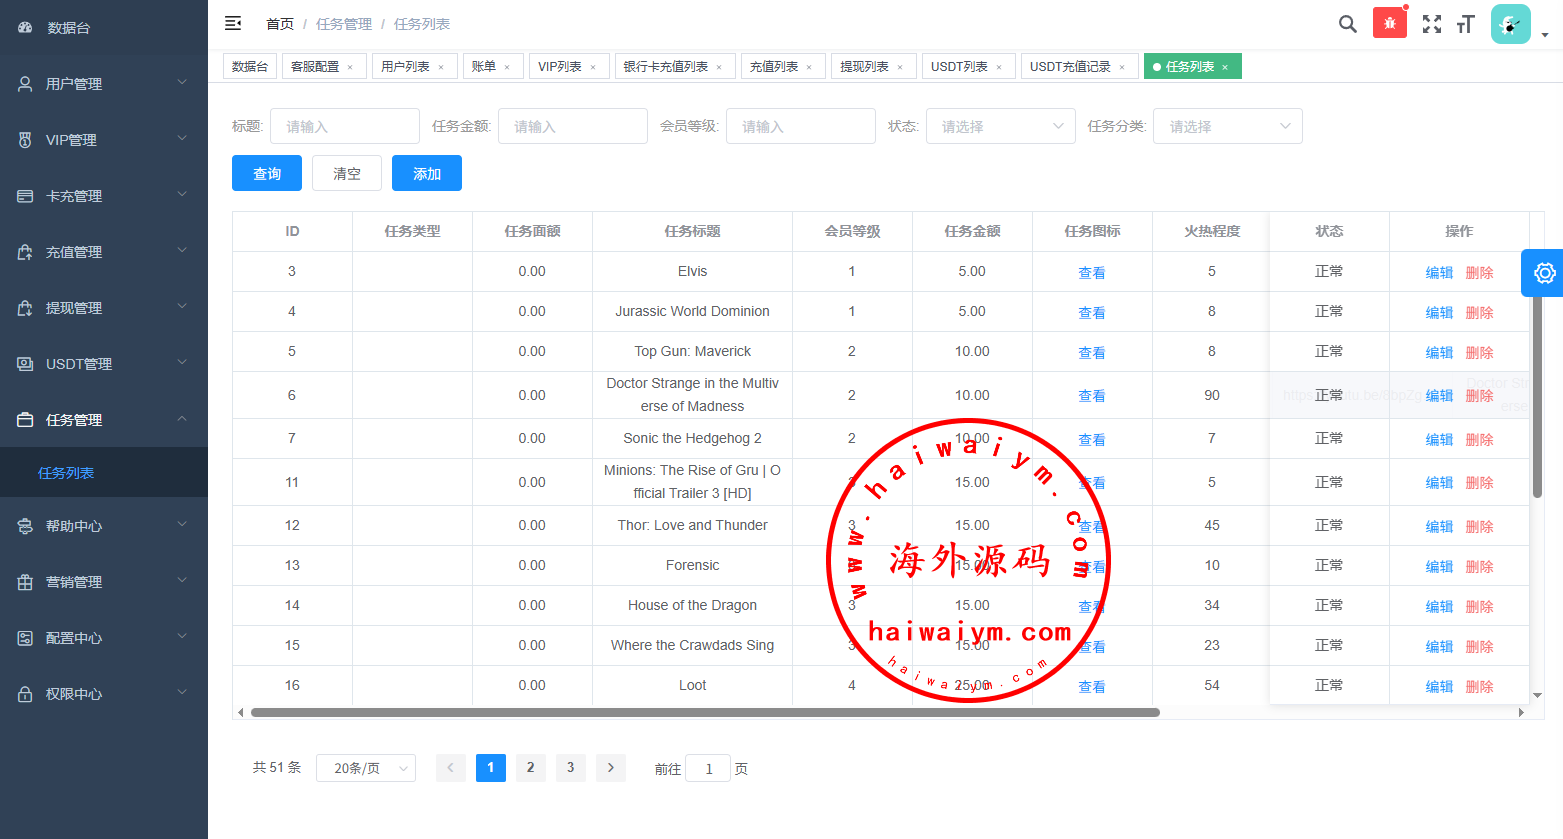The width and height of the screenshot is (1563, 839).
Task: Expand the 用户管理 sidebar menu
Action: pos(104,84)
